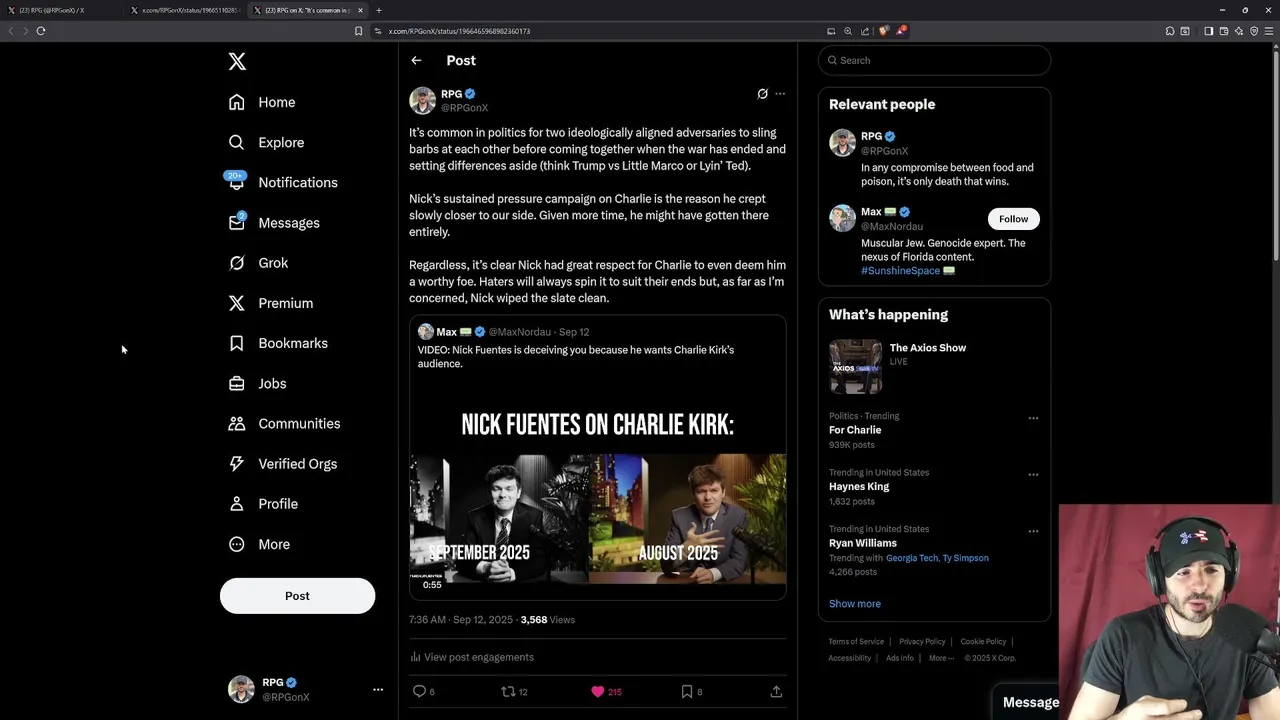Toggle the like heart on the post
The width and height of the screenshot is (1280, 720).
point(597,691)
